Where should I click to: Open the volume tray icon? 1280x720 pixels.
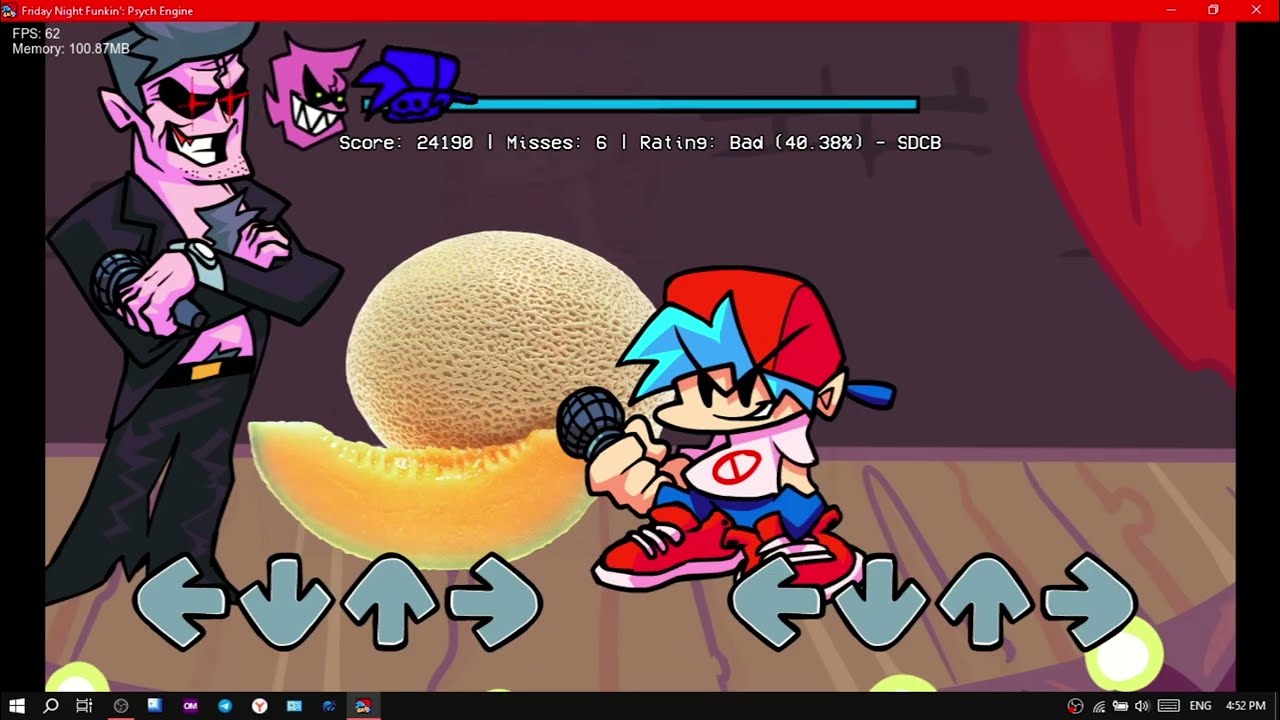(1142, 706)
